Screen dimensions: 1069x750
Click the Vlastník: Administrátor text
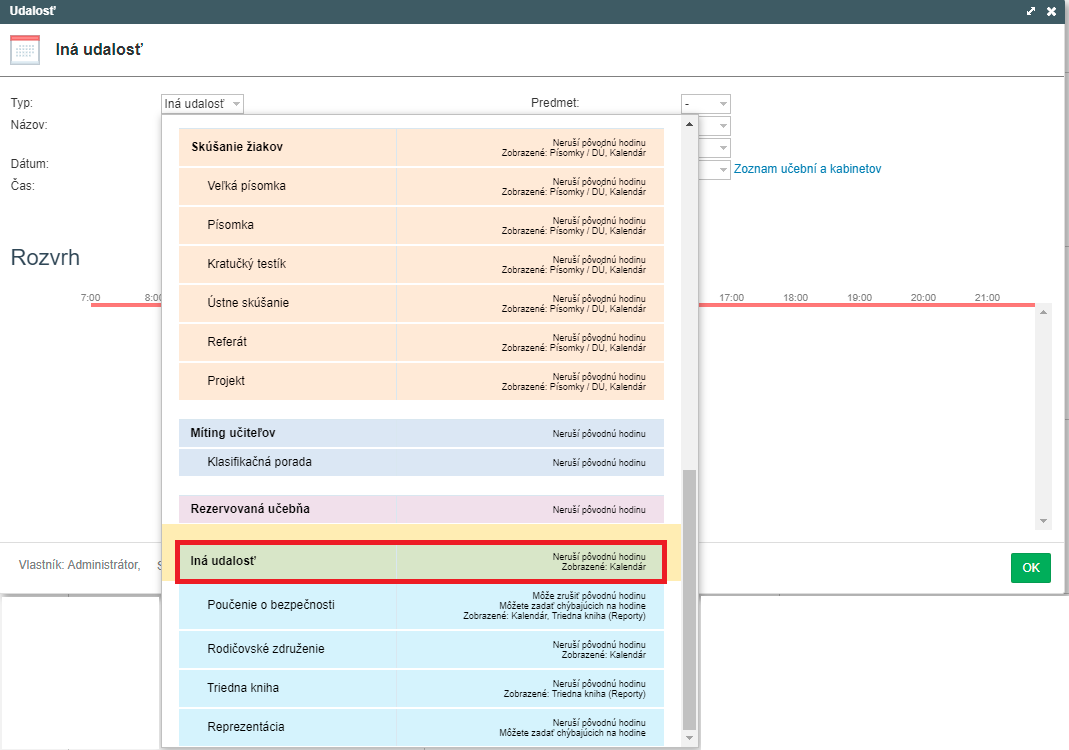79,565
